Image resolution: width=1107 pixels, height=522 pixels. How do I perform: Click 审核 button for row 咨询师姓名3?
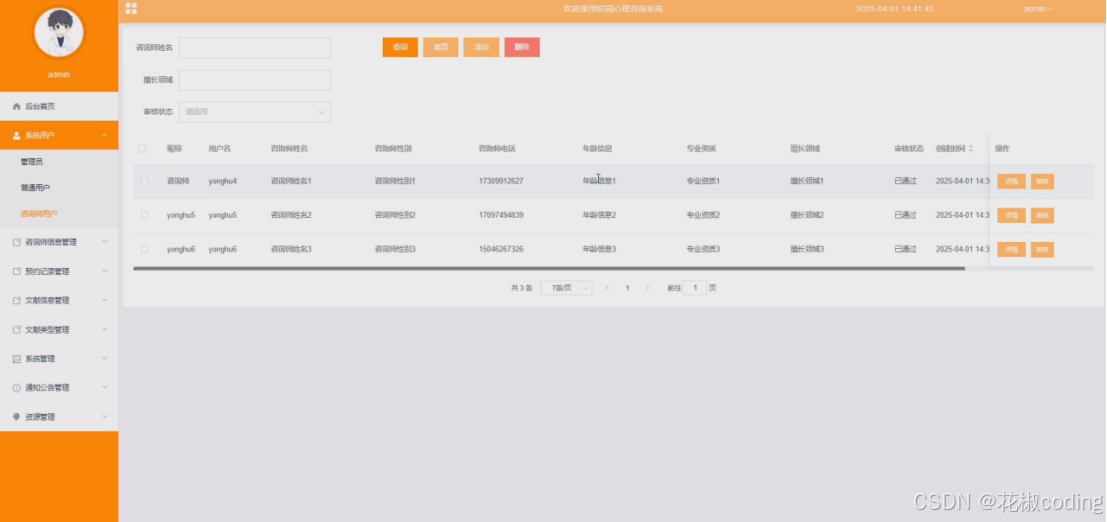click(1042, 249)
